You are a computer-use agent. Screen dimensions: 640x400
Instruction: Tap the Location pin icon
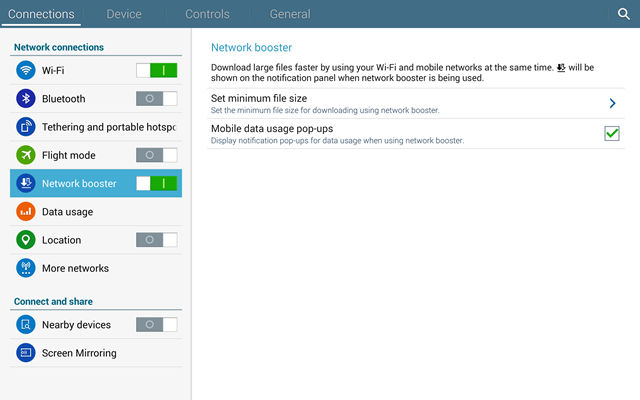point(26,240)
